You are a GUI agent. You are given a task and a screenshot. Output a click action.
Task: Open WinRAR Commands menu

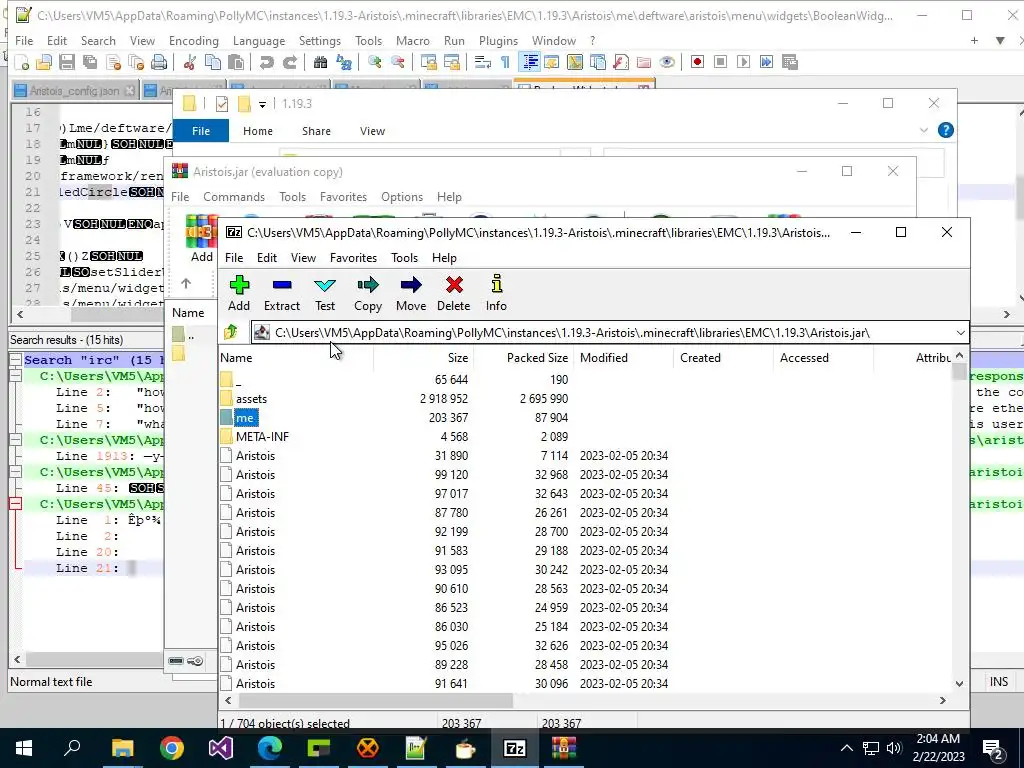[x=234, y=197]
